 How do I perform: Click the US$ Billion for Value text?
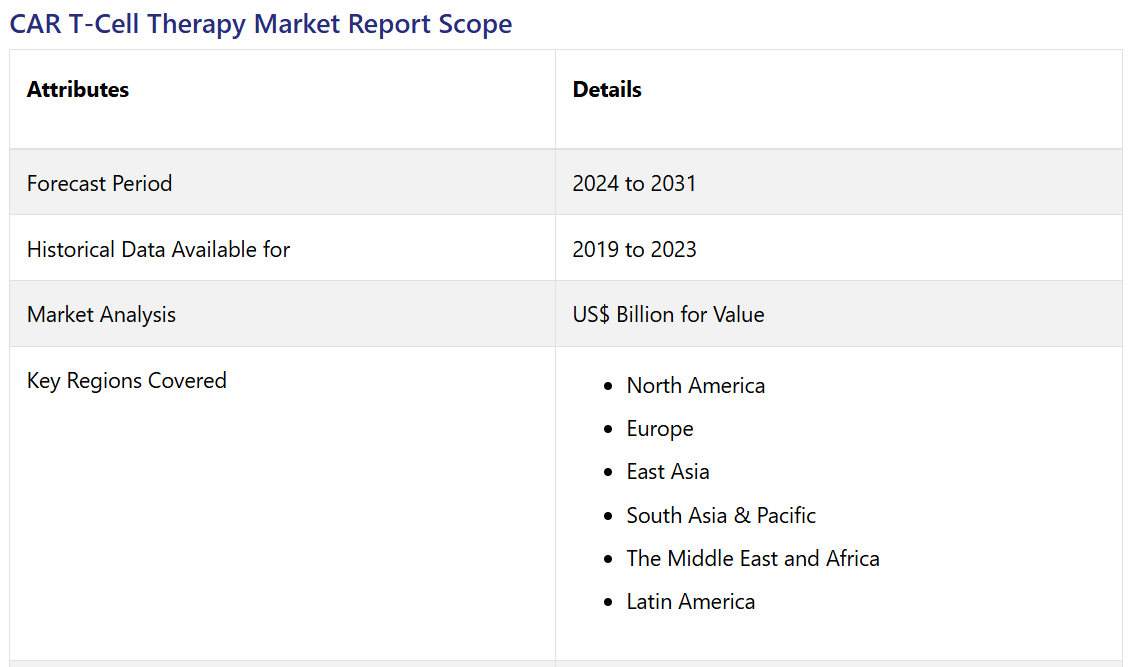pyautogui.click(x=668, y=314)
